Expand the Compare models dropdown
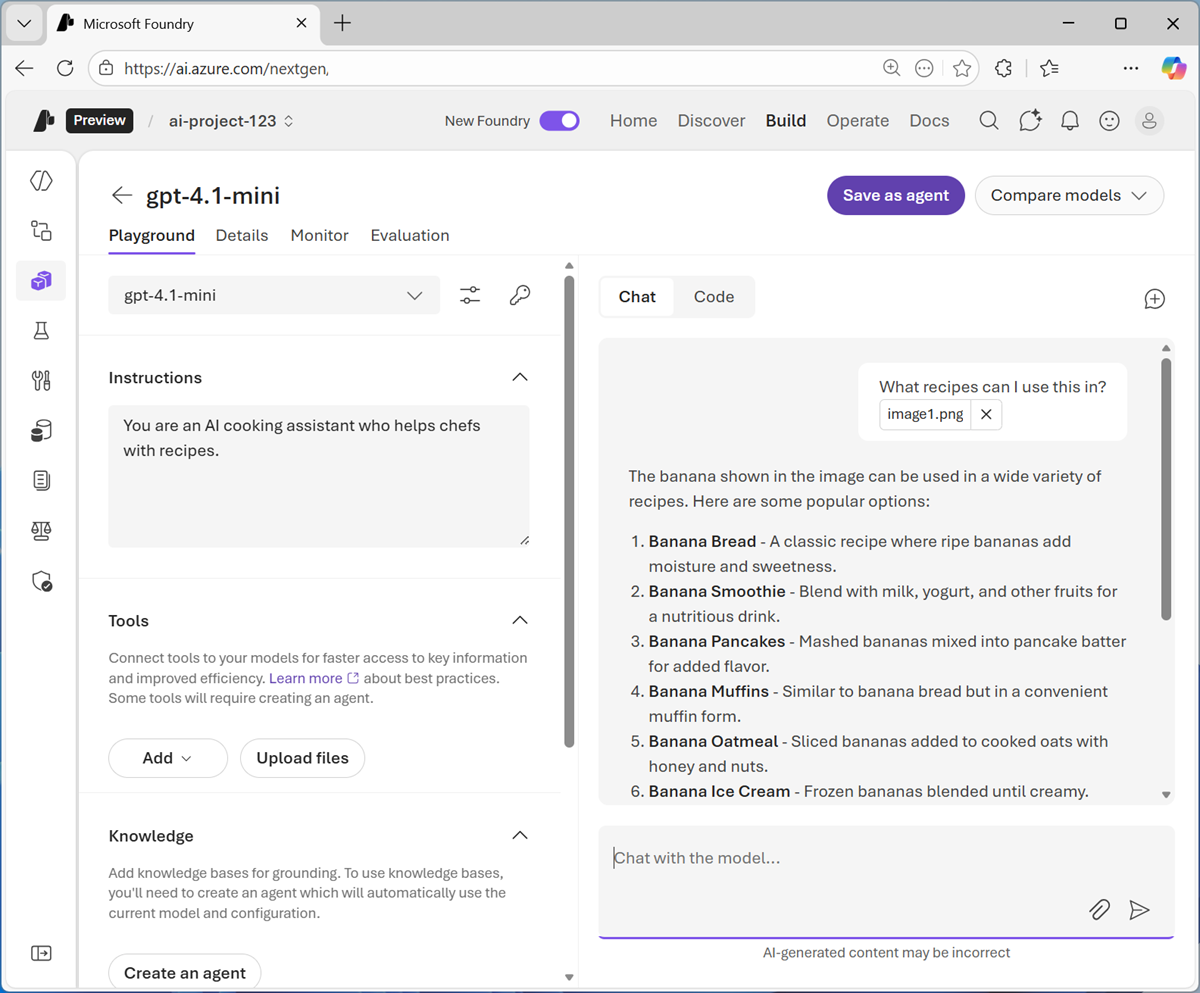 pyautogui.click(x=1069, y=195)
